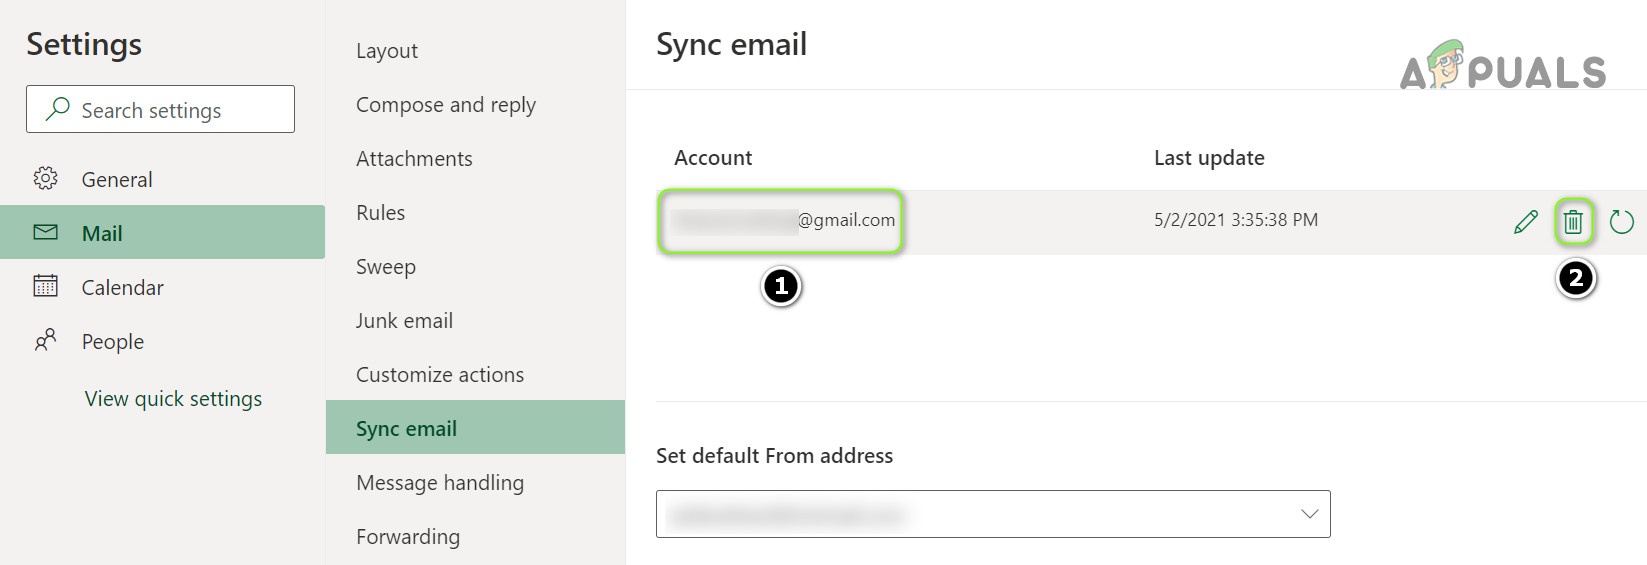1647x565 pixels.
Task: Expand the default From address dropdown
Action: (x=1309, y=514)
